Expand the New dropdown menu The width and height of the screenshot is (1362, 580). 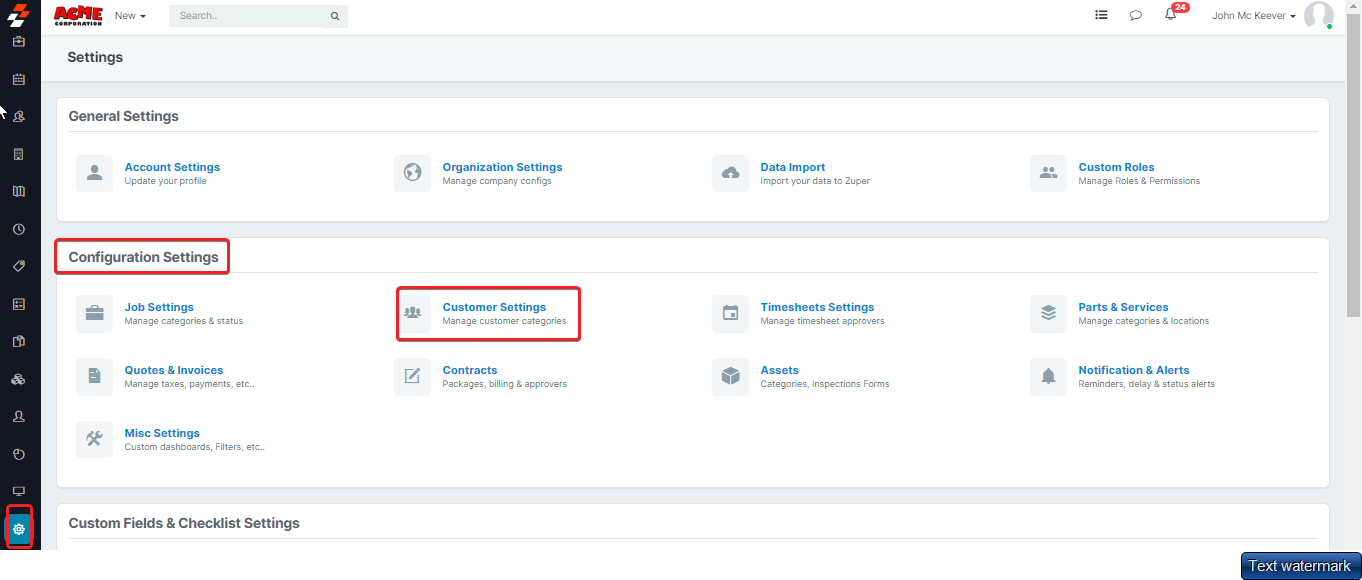pyautogui.click(x=130, y=16)
